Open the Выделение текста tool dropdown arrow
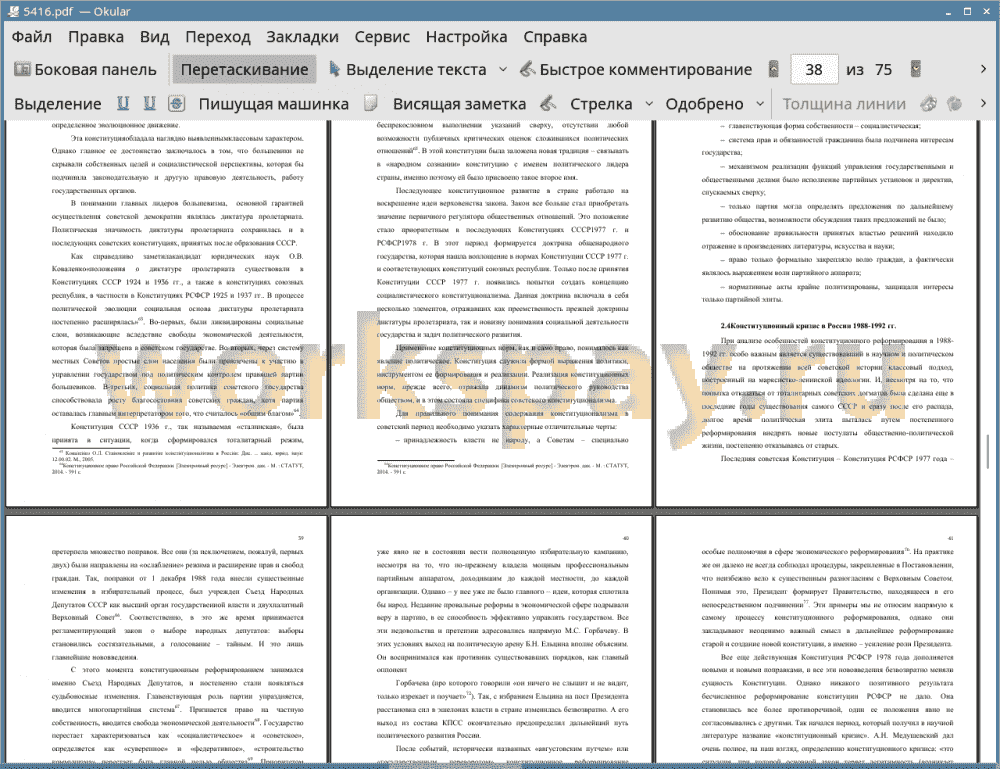1000x769 pixels. [503, 70]
